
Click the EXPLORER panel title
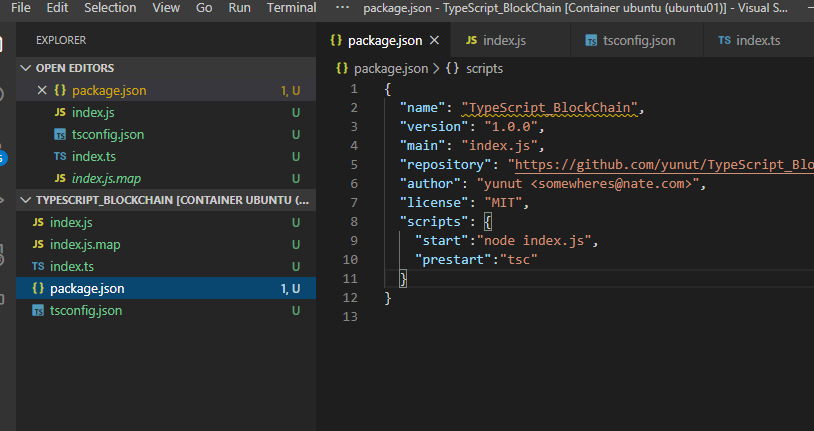[x=61, y=40]
